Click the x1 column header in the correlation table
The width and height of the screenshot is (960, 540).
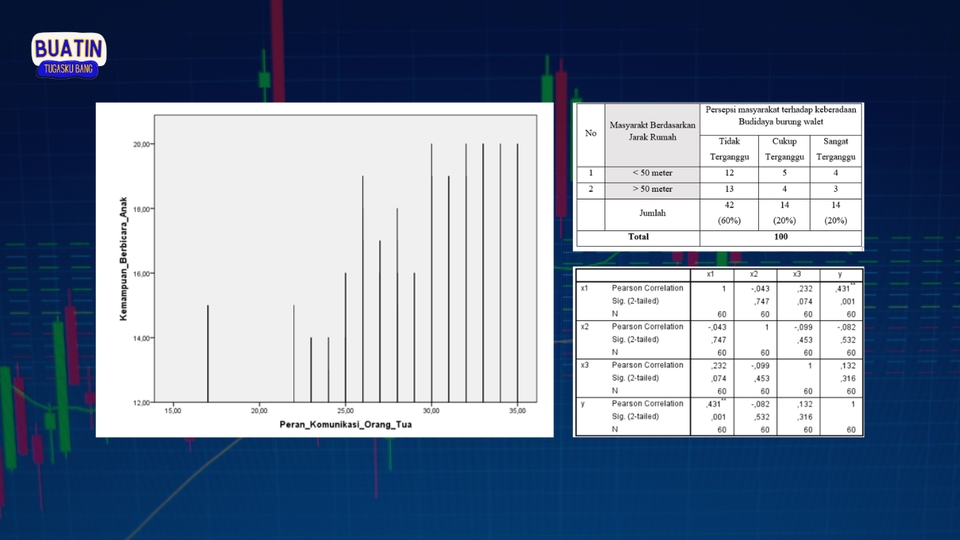click(x=710, y=274)
